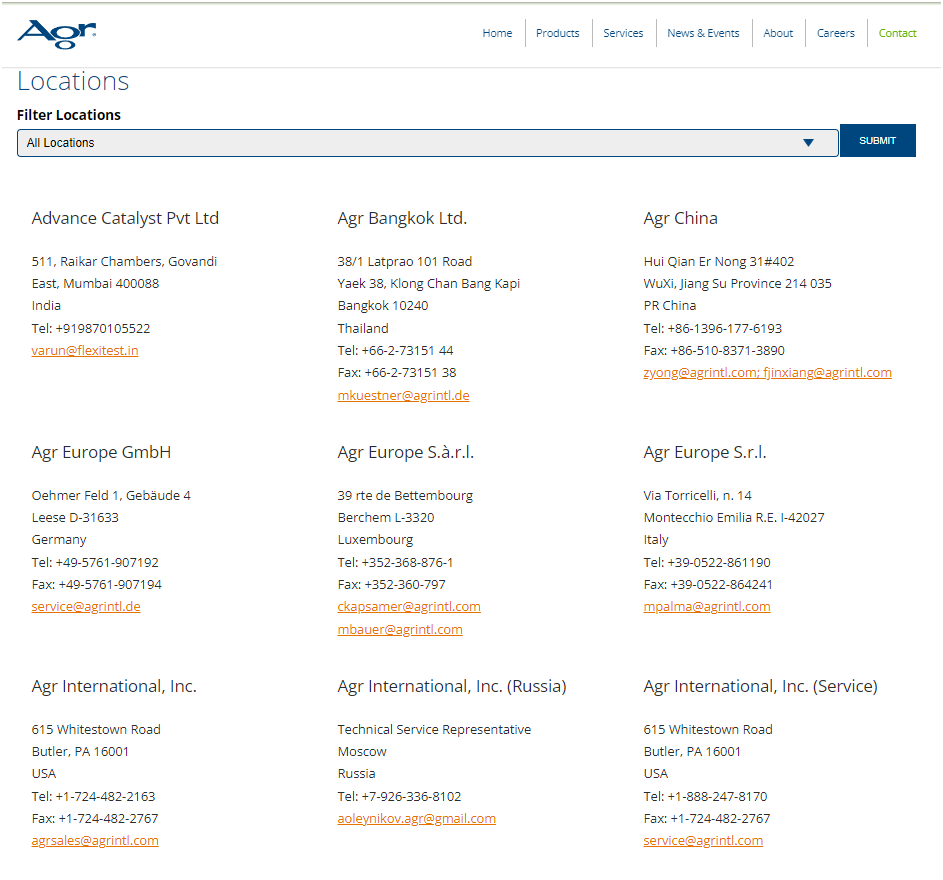
Task: Select the address line 39 rte de Bettembourg
Action: [x=405, y=496]
